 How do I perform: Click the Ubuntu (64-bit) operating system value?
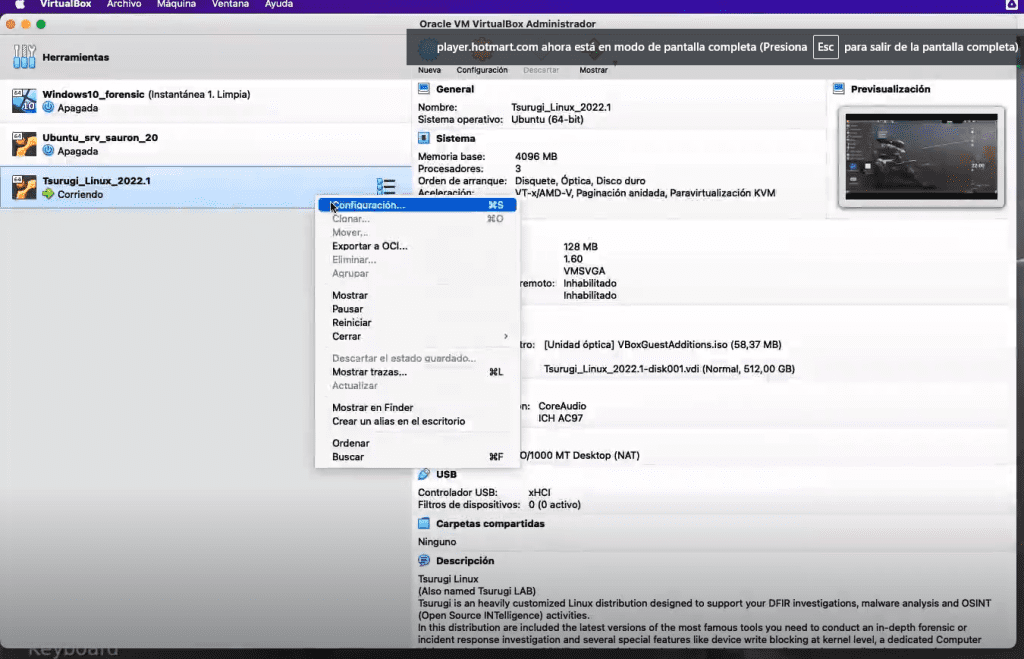click(x=547, y=120)
